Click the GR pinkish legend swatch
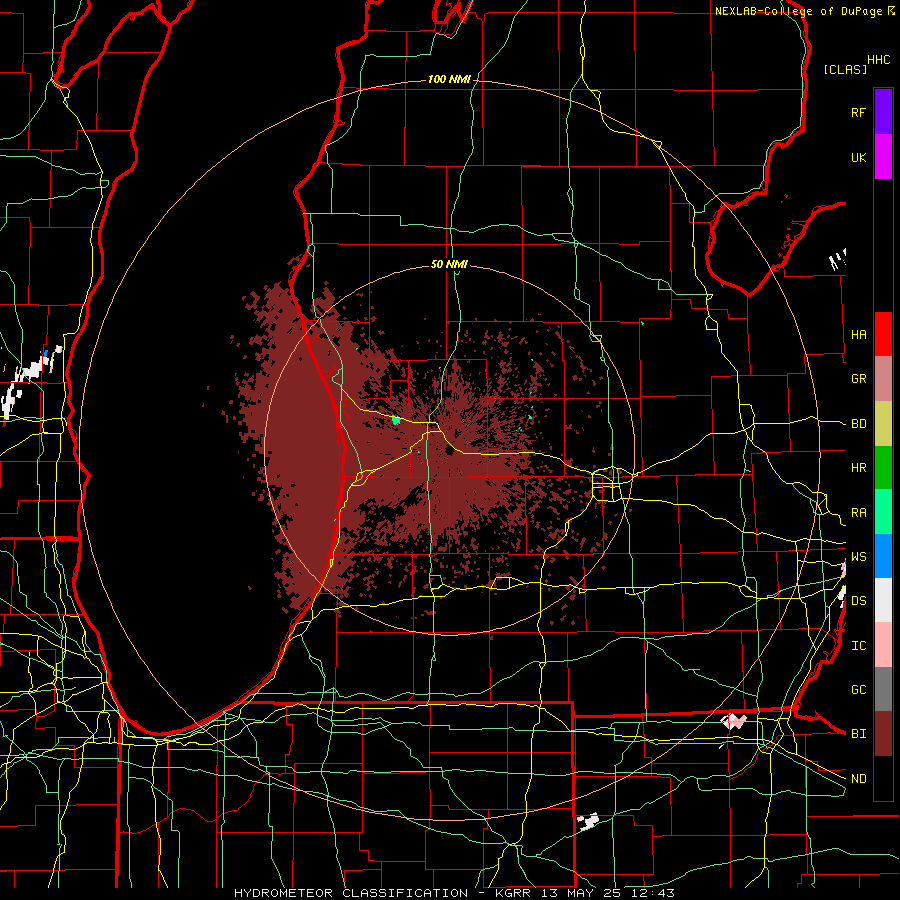The image size is (900, 900). tap(883, 379)
